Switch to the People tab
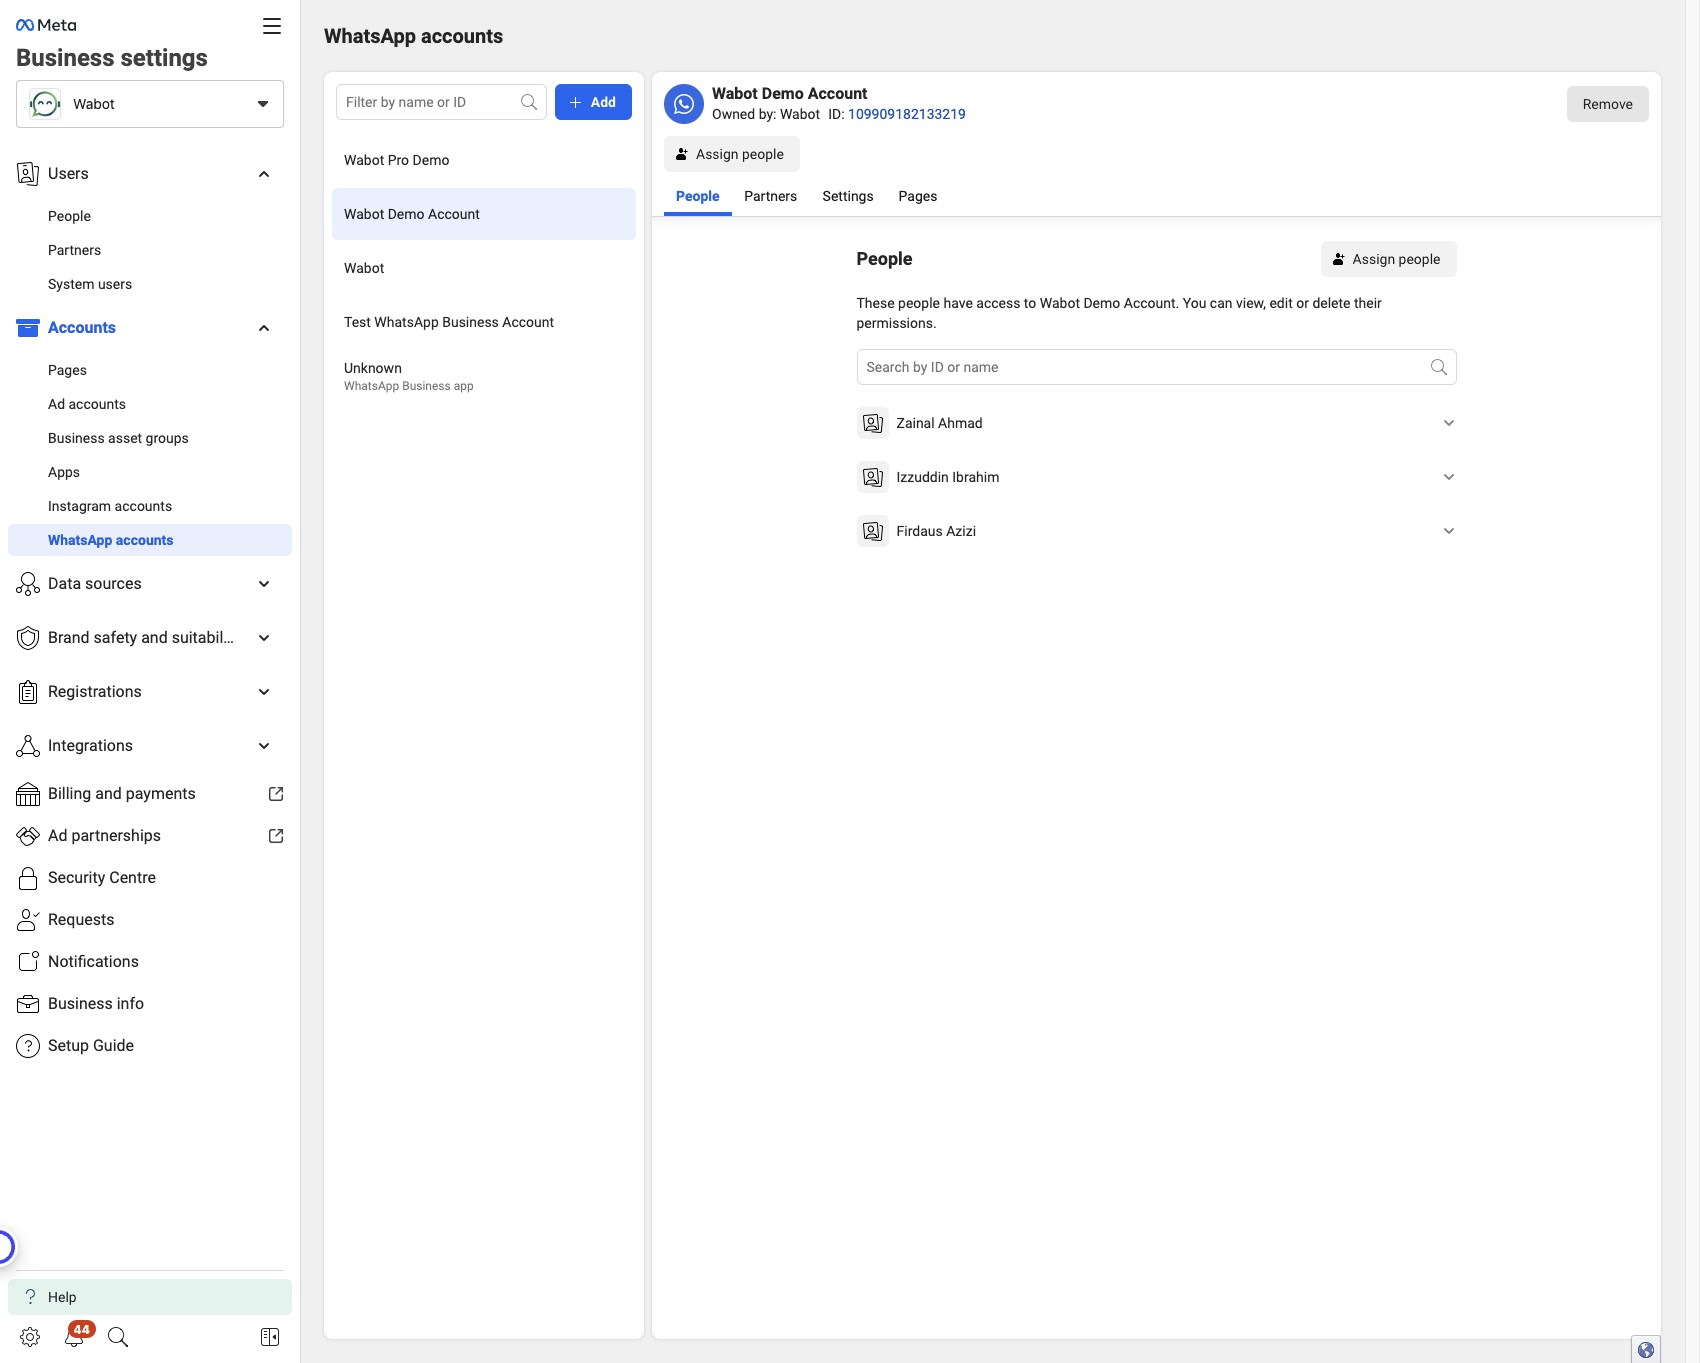Image resolution: width=1700 pixels, height=1363 pixels. [698, 196]
